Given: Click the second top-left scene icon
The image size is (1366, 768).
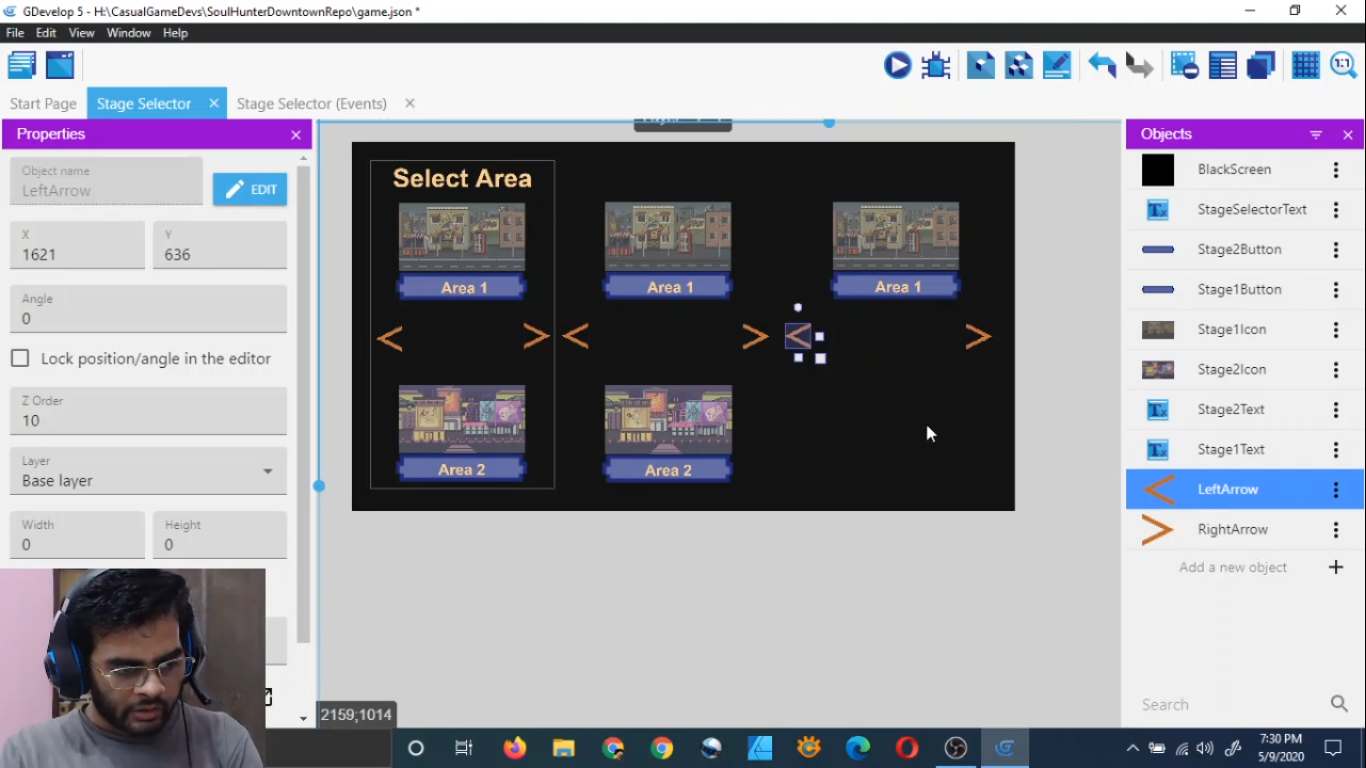Looking at the screenshot, I should point(60,65).
